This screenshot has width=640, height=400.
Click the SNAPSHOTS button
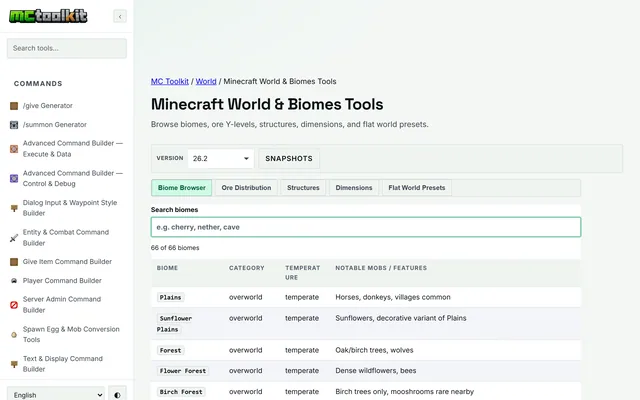tap(289, 158)
